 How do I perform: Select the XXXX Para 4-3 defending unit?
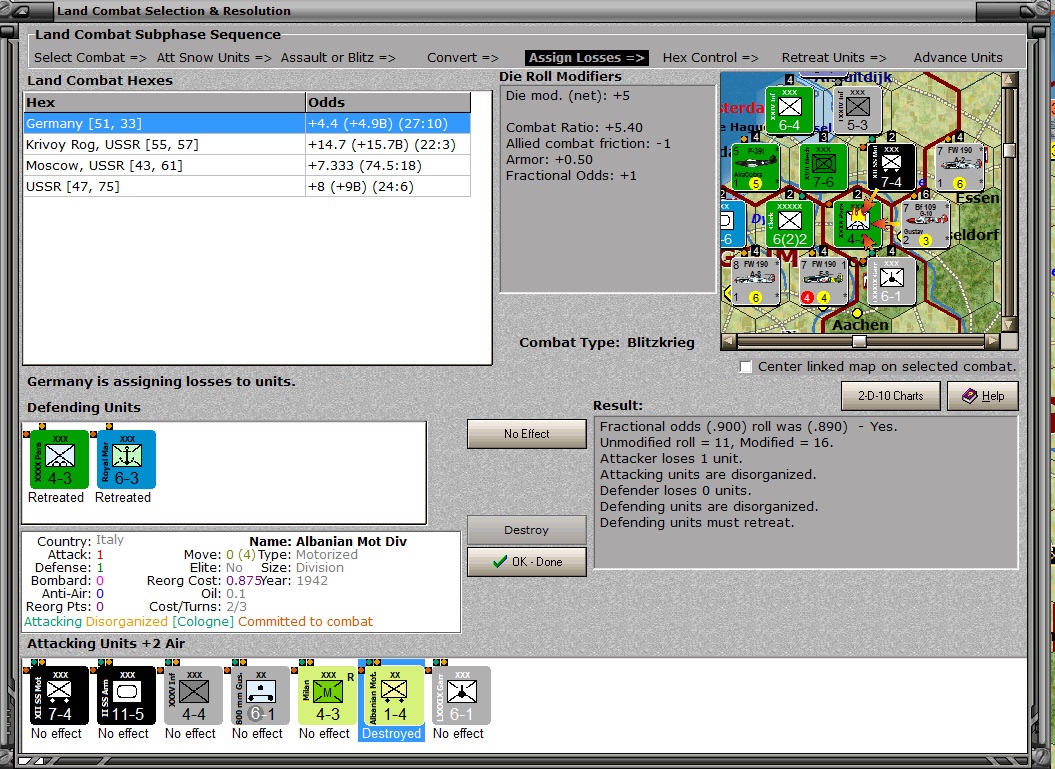click(x=59, y=460)
